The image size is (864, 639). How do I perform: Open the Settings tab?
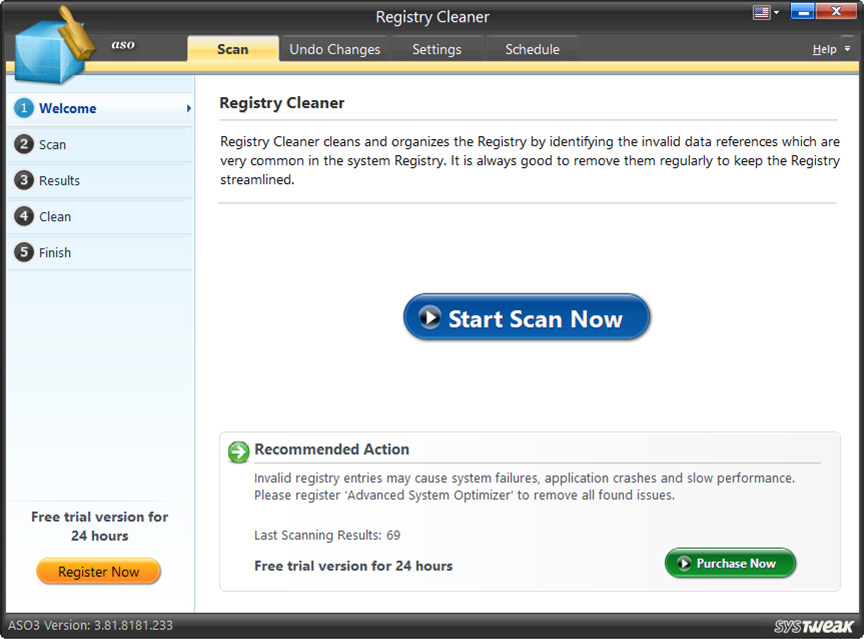436,48
